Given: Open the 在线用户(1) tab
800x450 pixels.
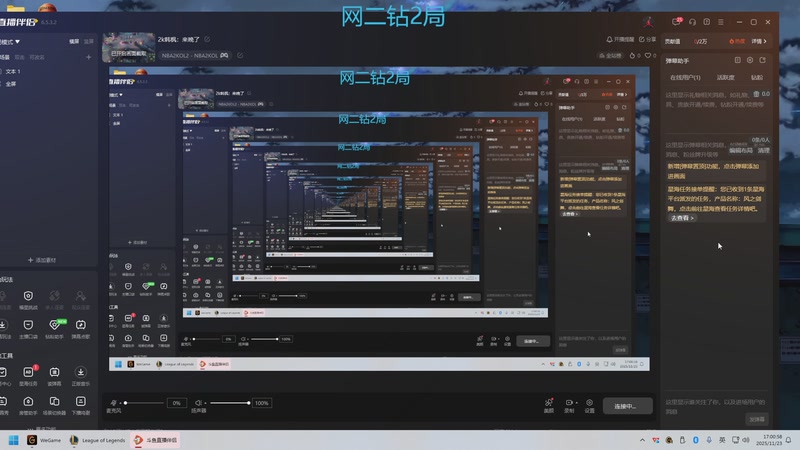Looking at the screenshot, I should 685,78.
